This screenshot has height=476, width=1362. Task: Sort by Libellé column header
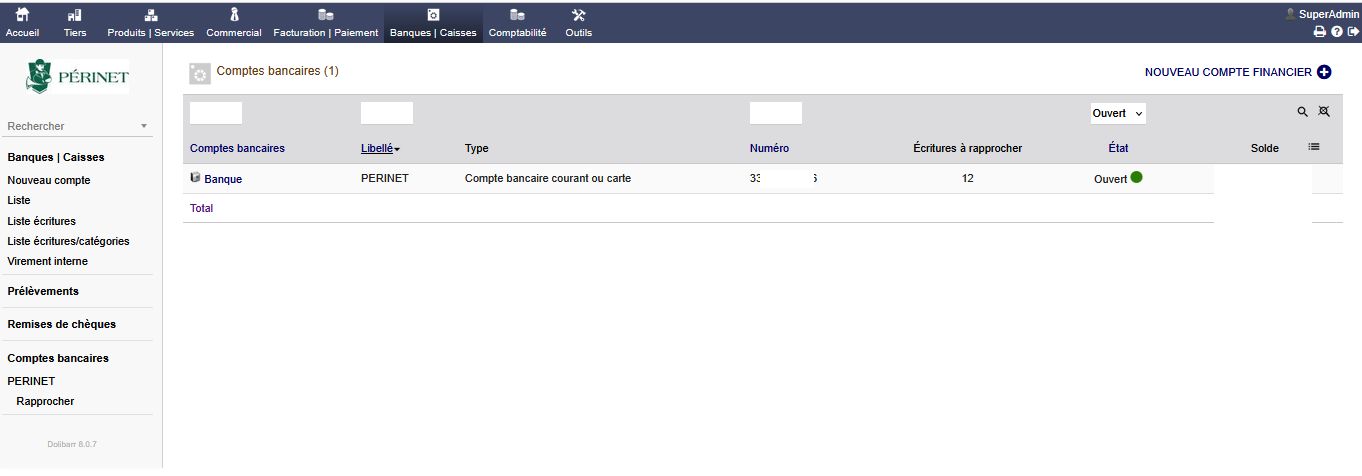(x=377, y=148)
